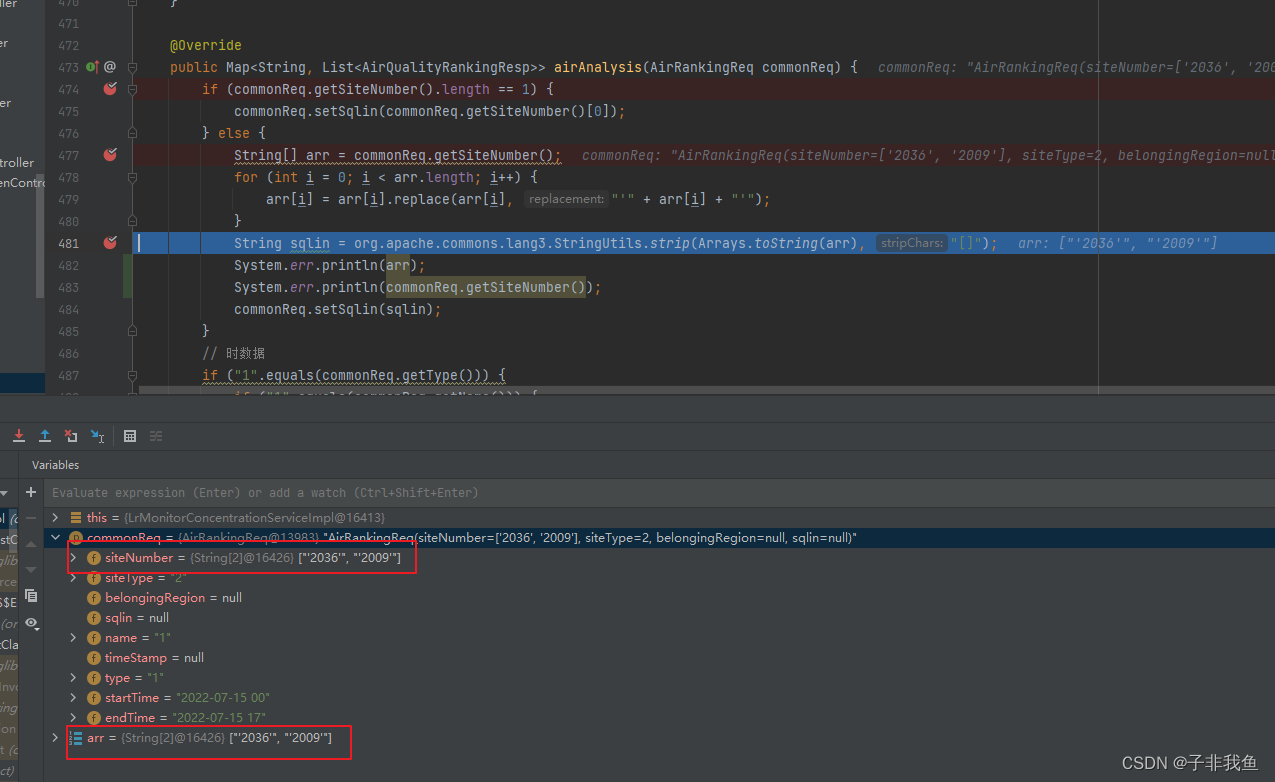The height and width of the screenshot is (782, 1275).
Task: Click the array icon beside arr variable
Action: pyautogui.click(x=76, y=738)
